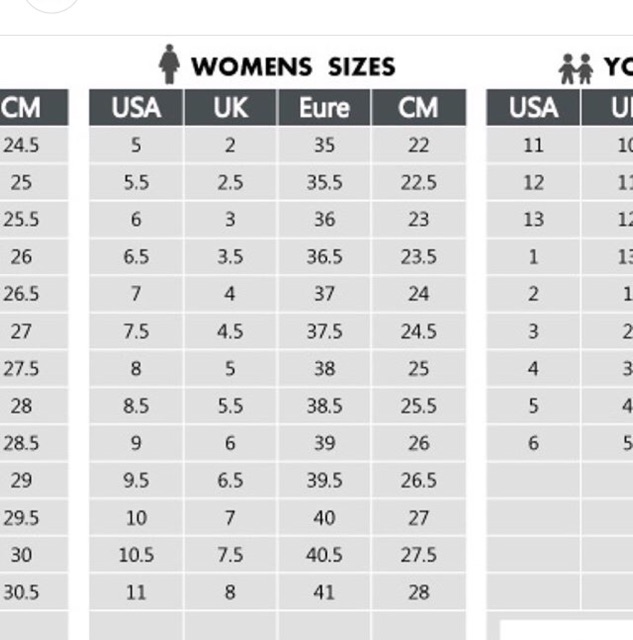Click youth USA size 13 cell

[x=533, y=219]
